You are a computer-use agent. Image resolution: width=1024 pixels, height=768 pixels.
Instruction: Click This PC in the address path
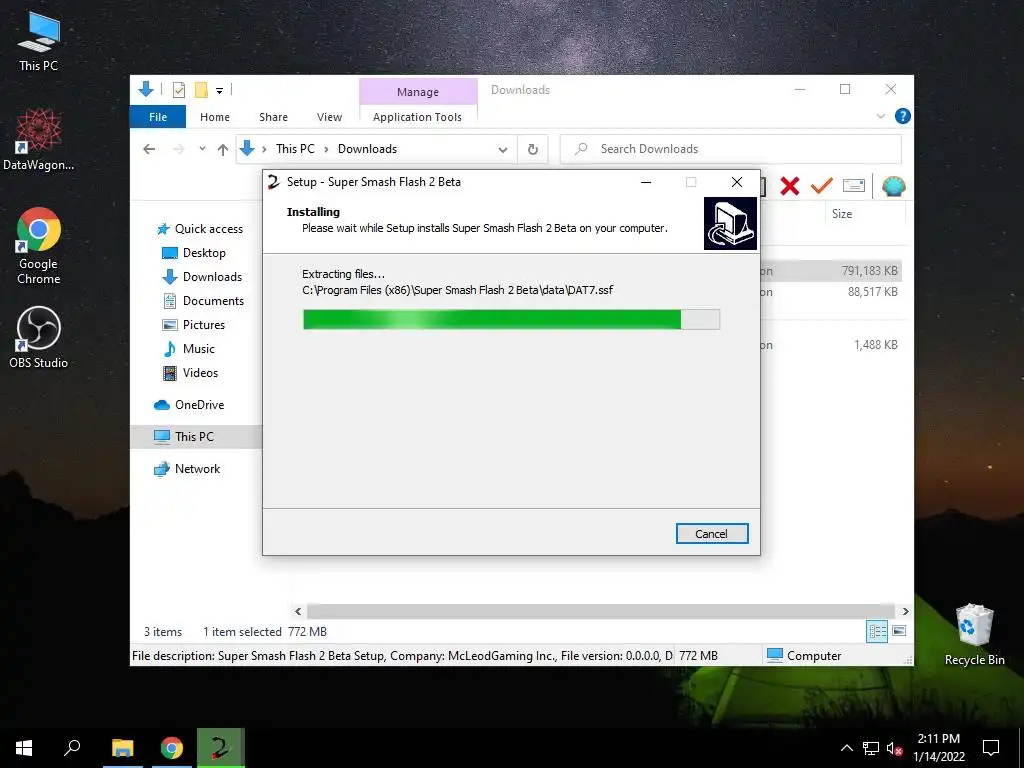coord(295,149)
